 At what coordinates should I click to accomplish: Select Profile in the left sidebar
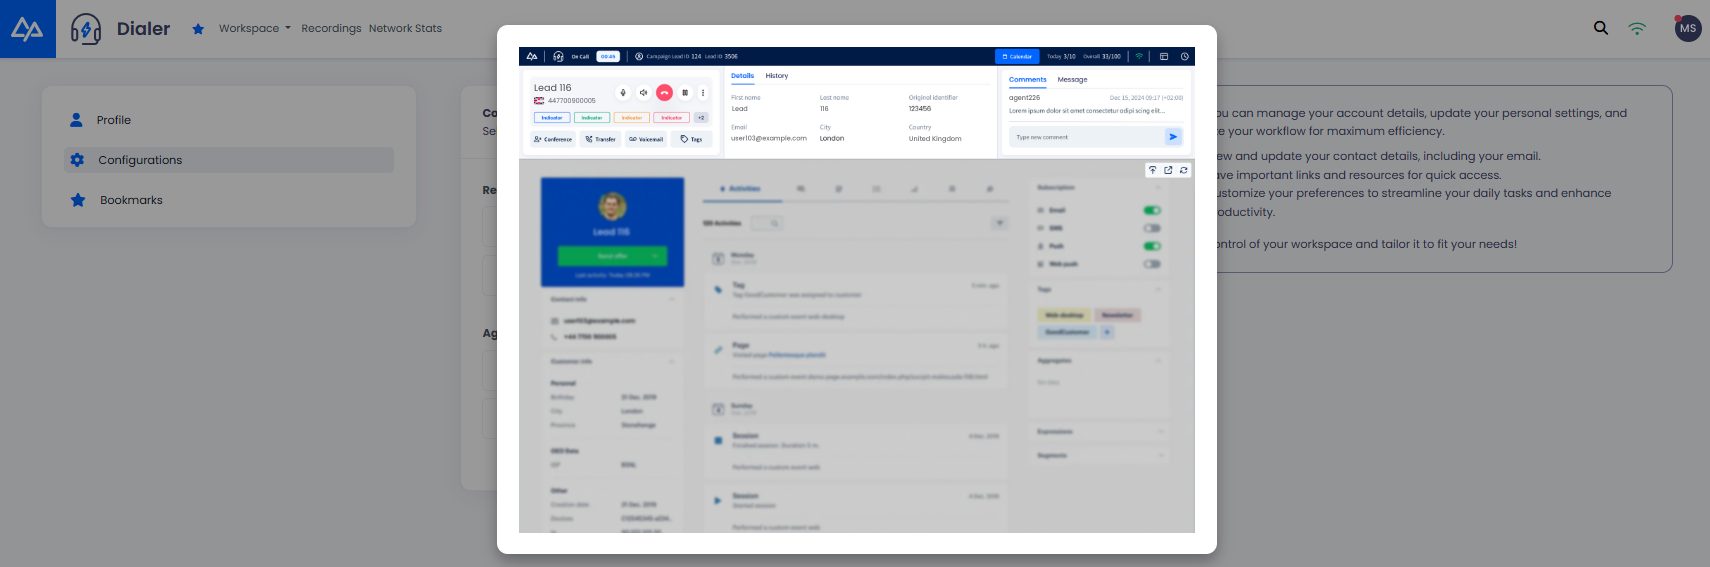229,120
